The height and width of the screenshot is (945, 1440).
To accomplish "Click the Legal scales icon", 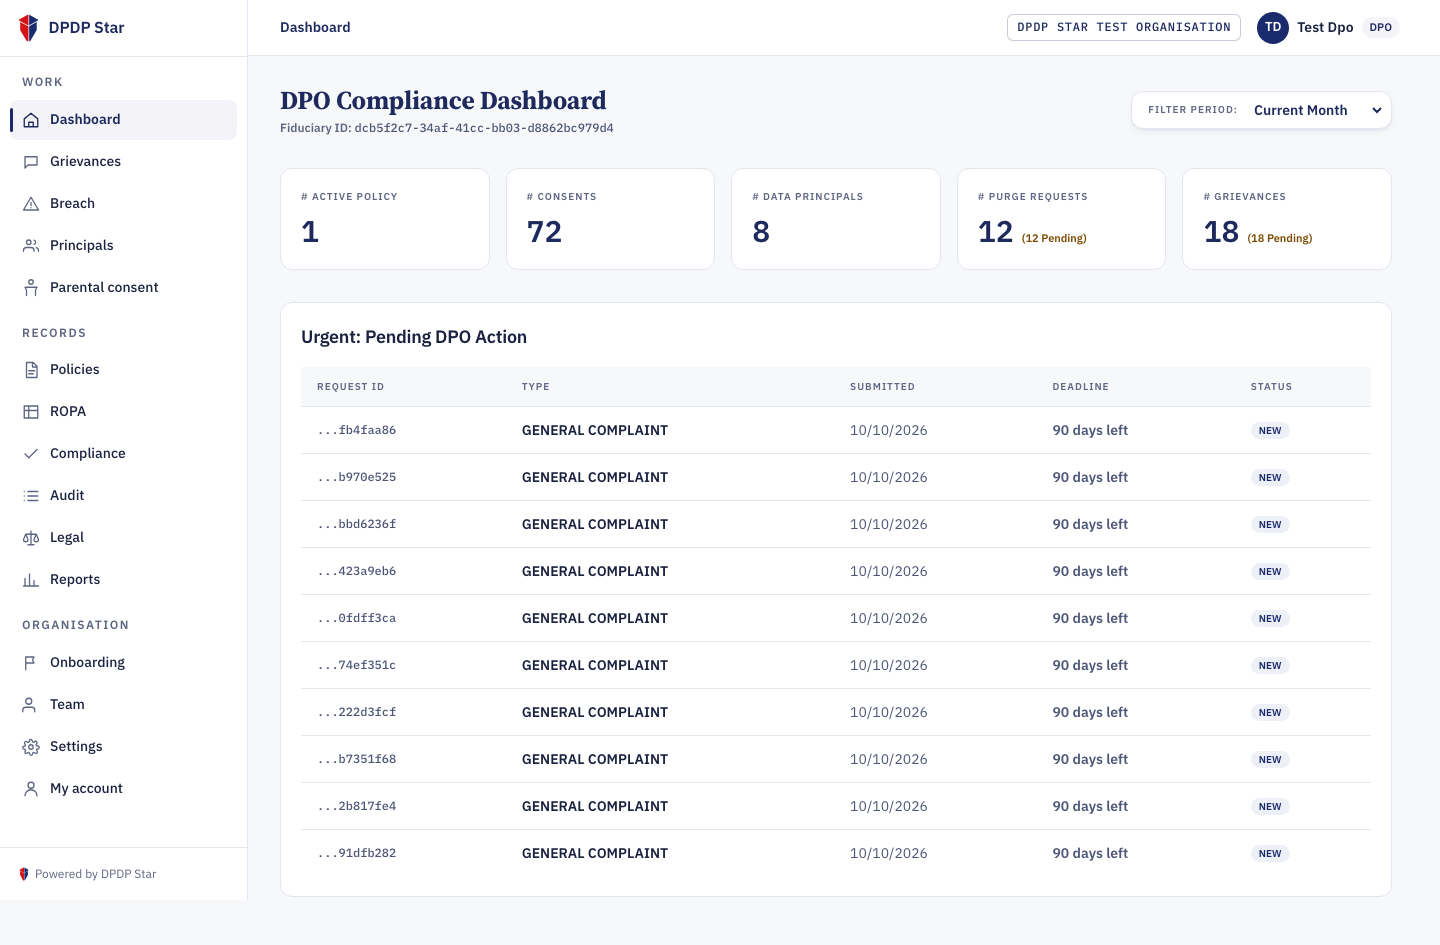I will [31, 538].
